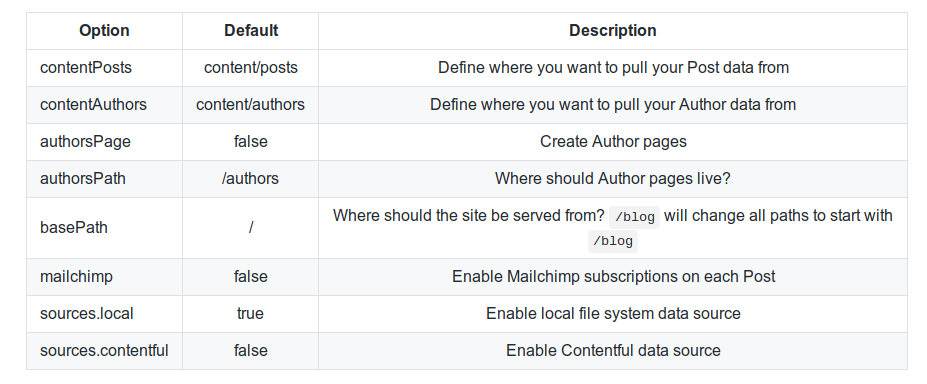Click 'Define where you want to pull your Post data from'
The width and height of the screenshot is (927, 384).
(613, 68)
